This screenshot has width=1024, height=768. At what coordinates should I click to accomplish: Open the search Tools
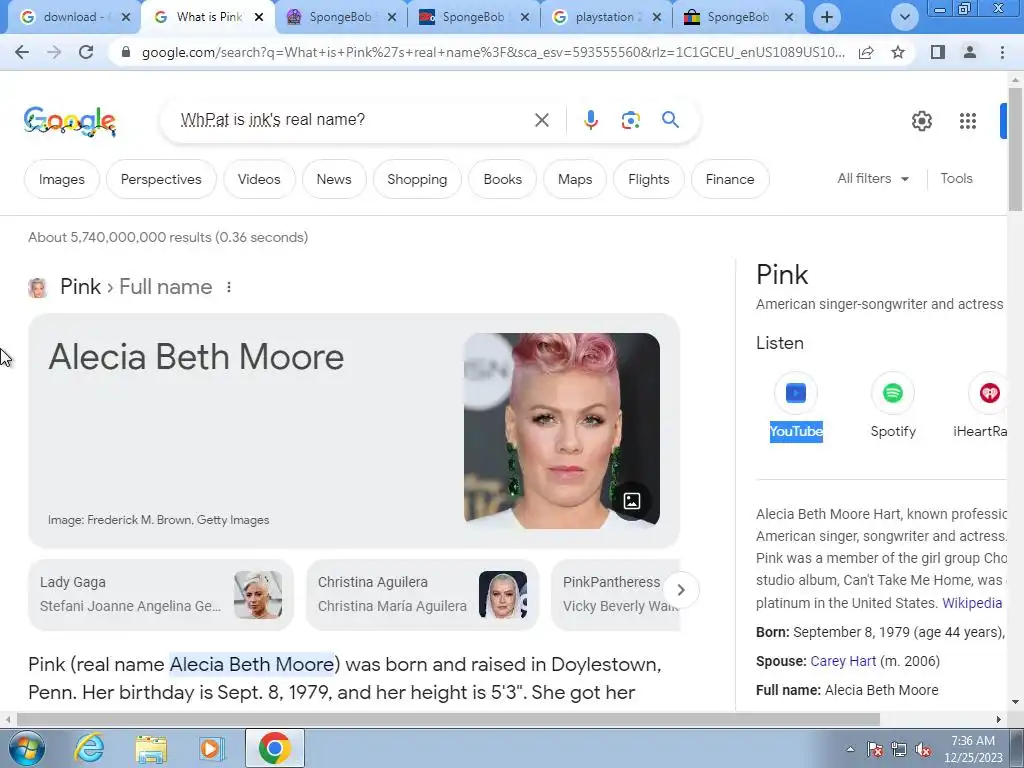pos(956,178)
